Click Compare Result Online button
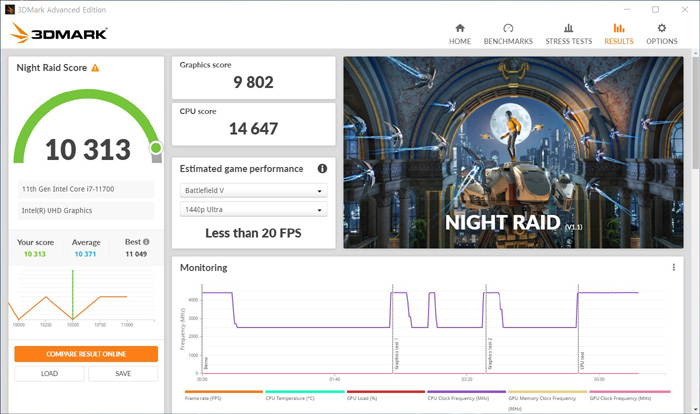 86,354
